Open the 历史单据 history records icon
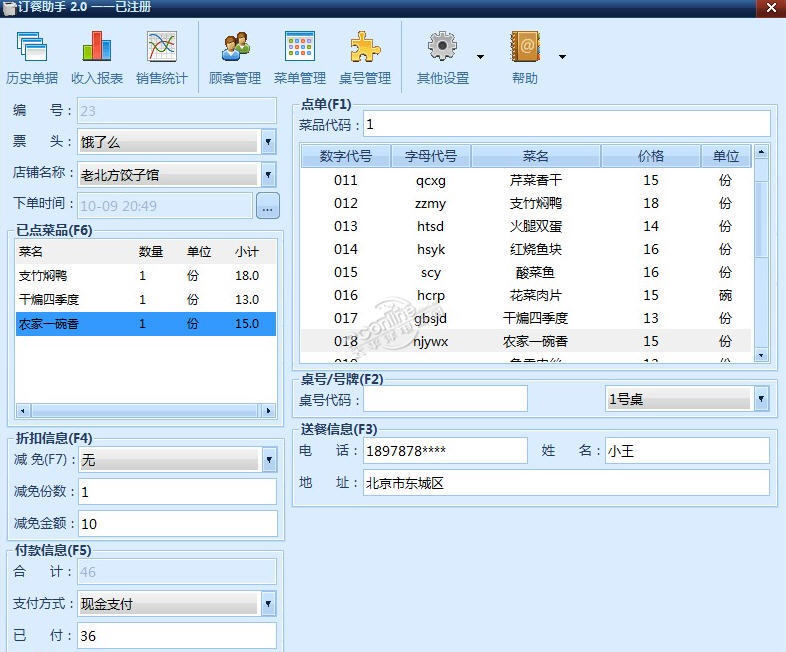The height and width of the screenshot is (652, 786). tap(32, 47)
